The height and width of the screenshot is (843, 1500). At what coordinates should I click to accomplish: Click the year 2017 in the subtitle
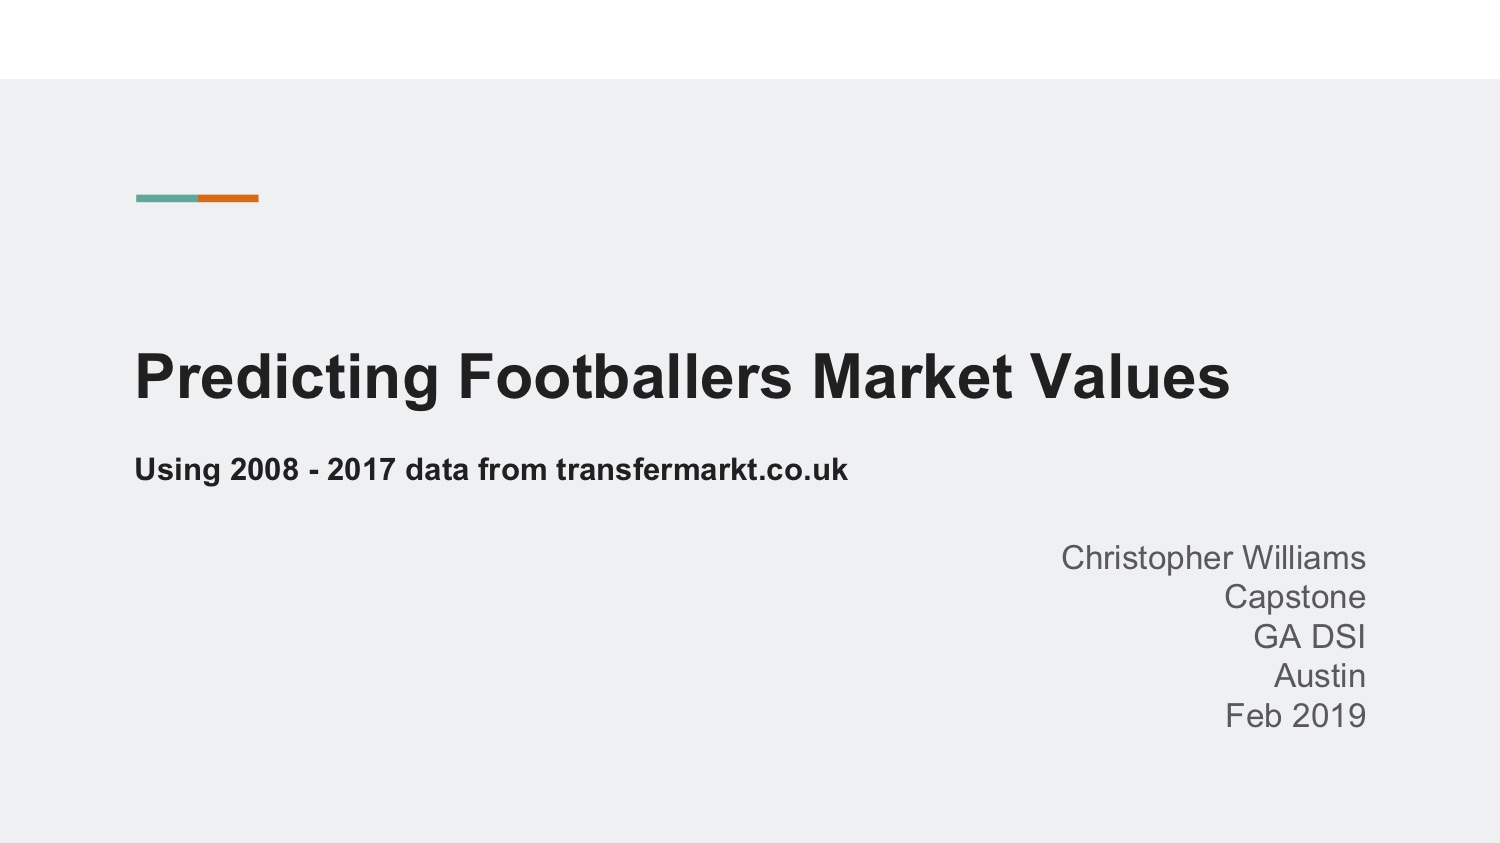(361, 469)
